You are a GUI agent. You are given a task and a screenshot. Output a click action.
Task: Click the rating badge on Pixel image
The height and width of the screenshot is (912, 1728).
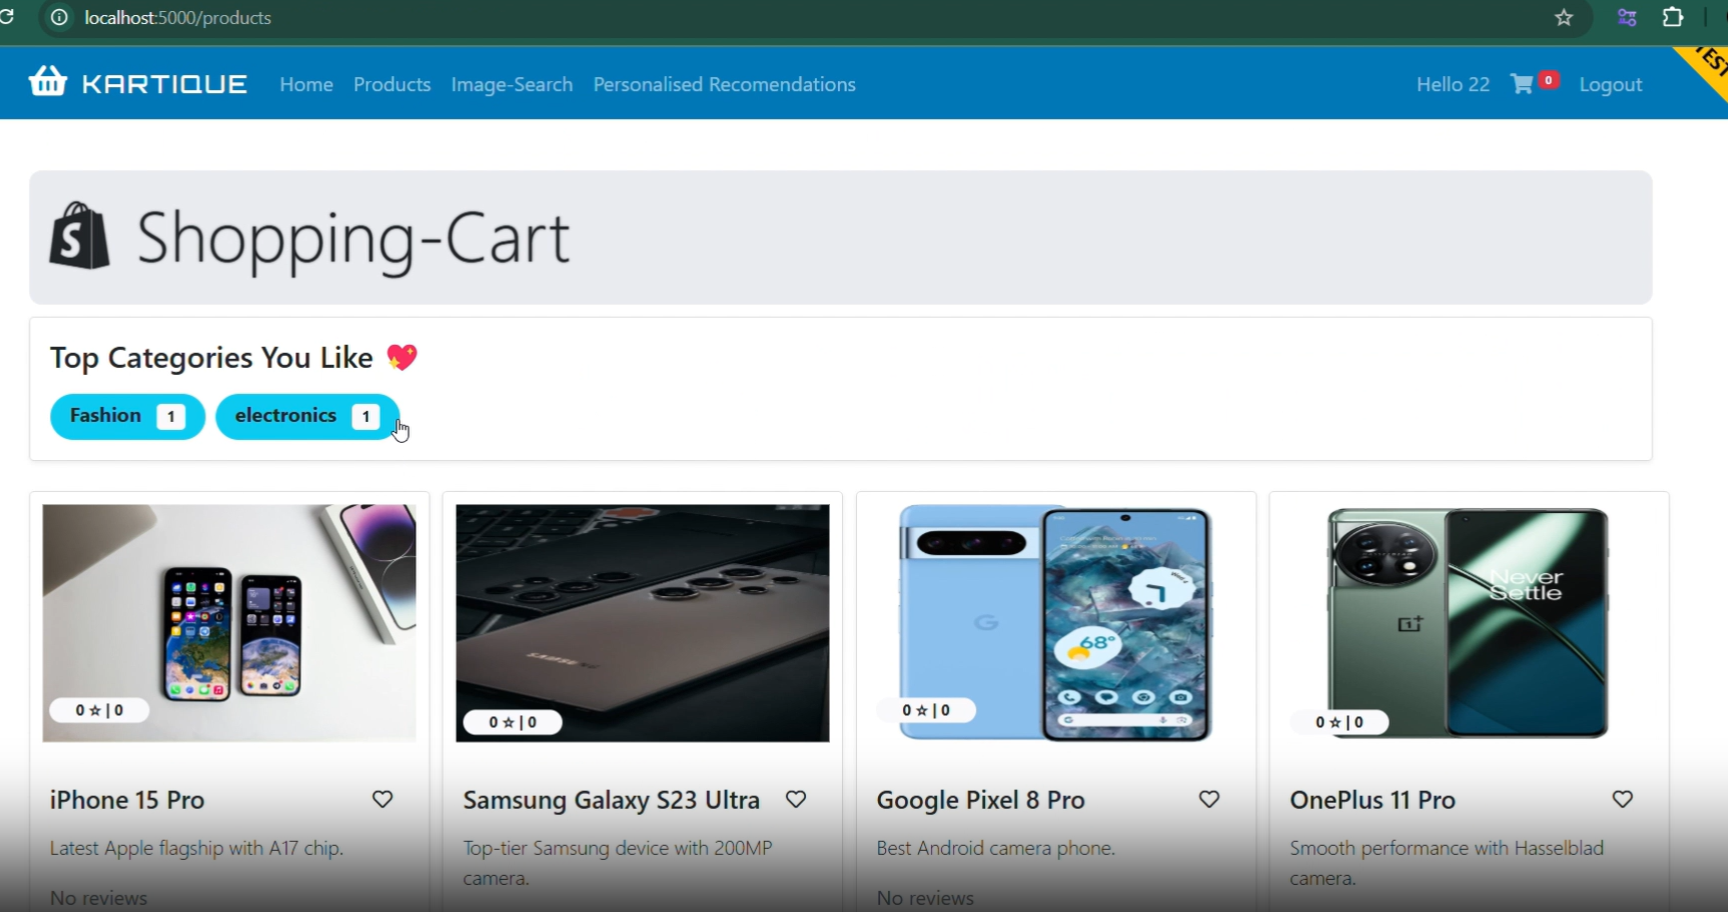point(926,710)
